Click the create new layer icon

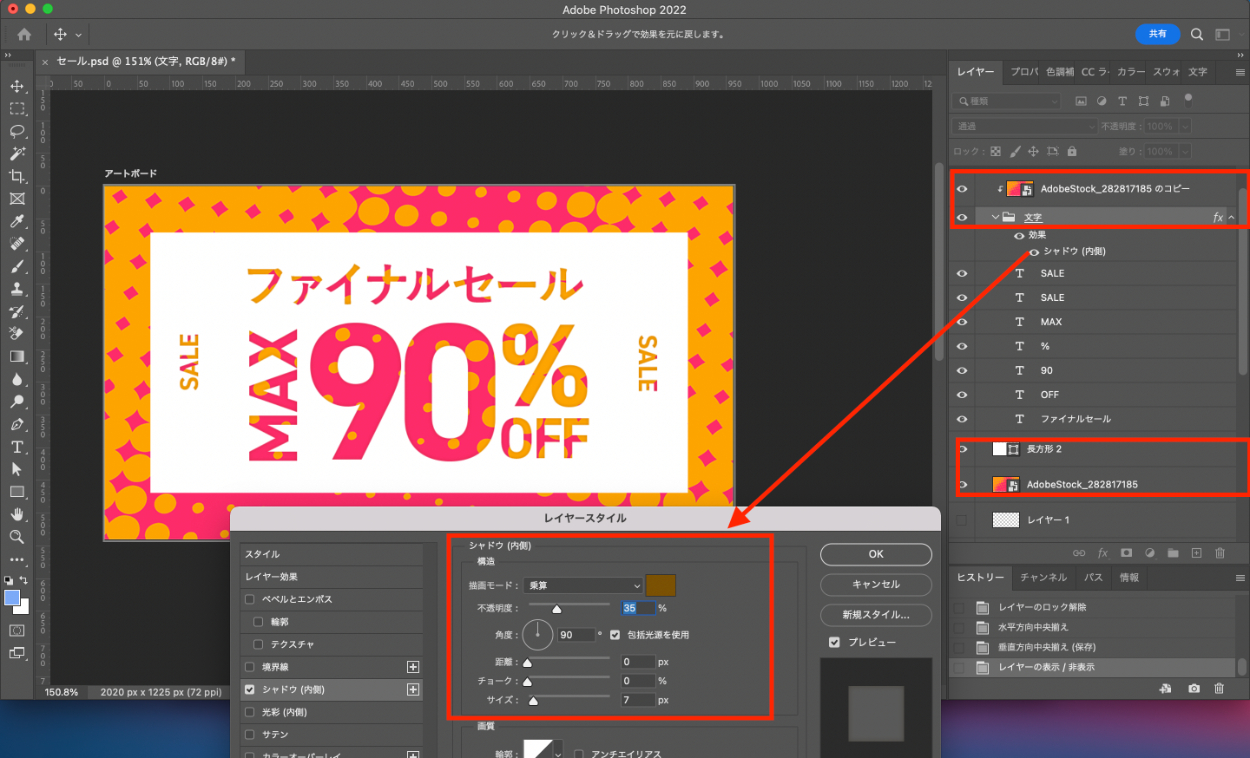(x=1195, y=552)
